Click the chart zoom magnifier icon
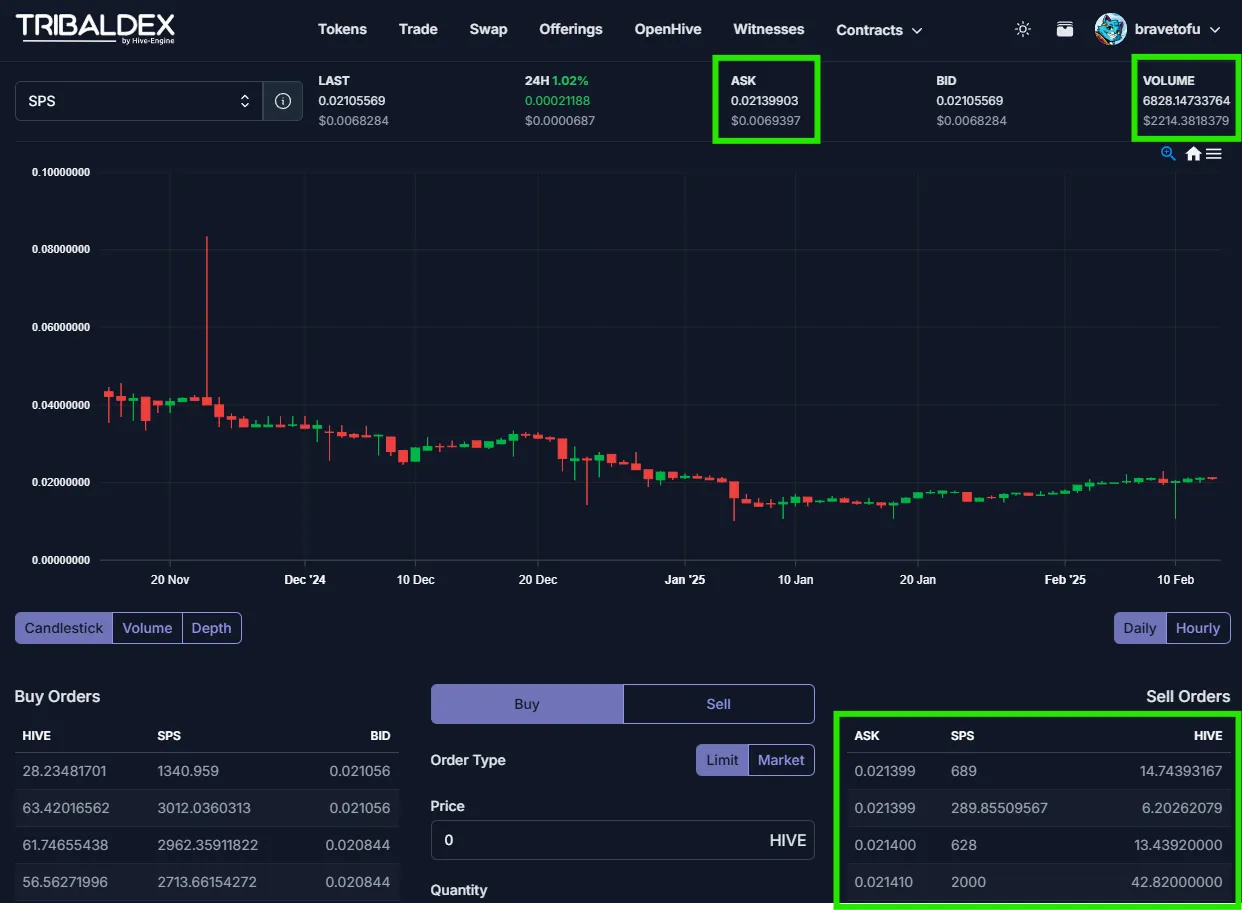 pyautogui.click(x=1167, y=154)
